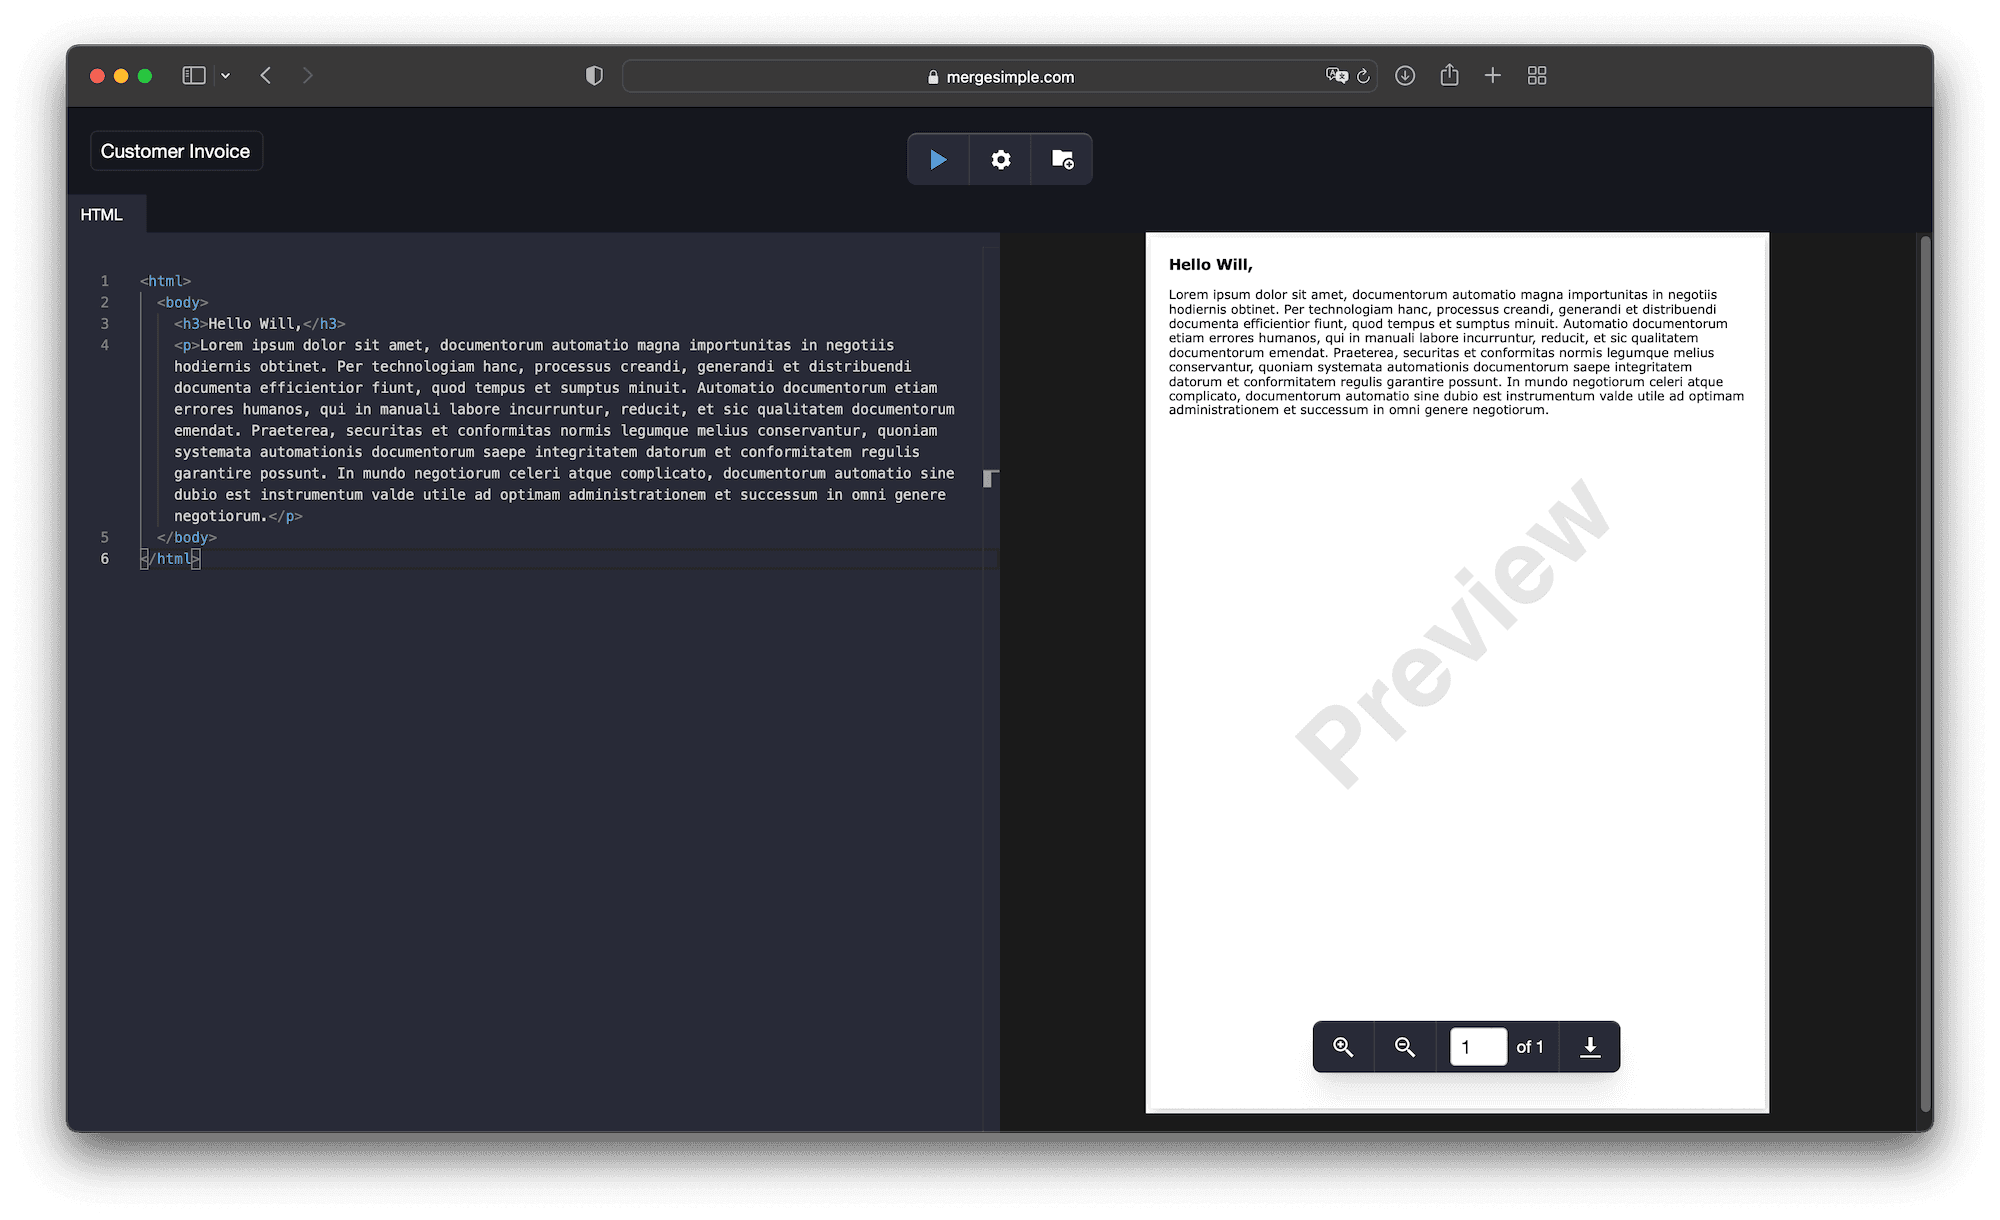The image size is (2000, 1220).
Task: Download the generated PDF document
Action: (1589, 1047)
